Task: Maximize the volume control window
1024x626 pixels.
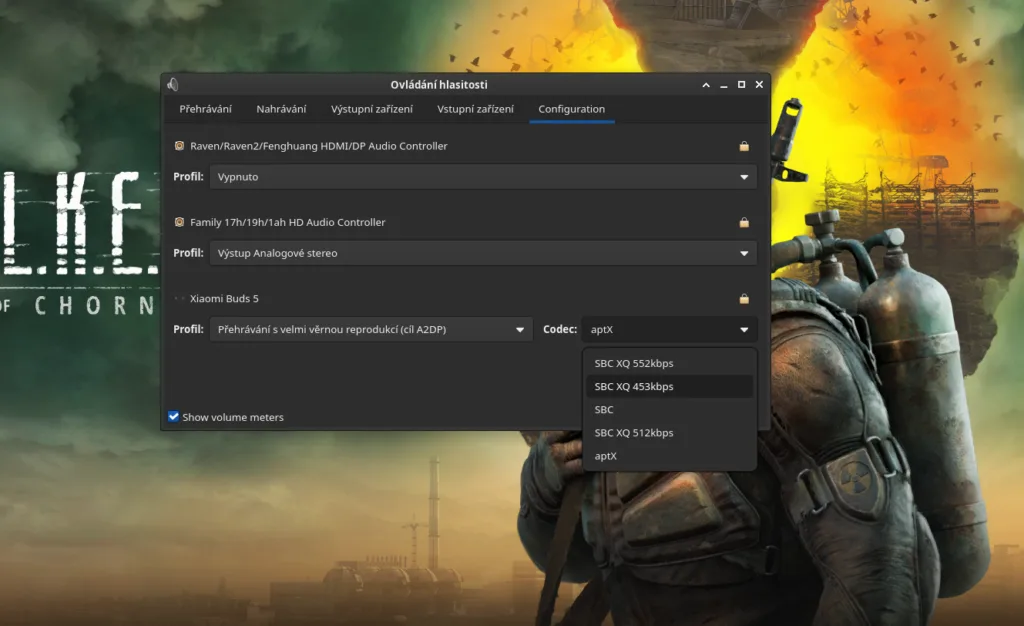Action: [741, 85]
